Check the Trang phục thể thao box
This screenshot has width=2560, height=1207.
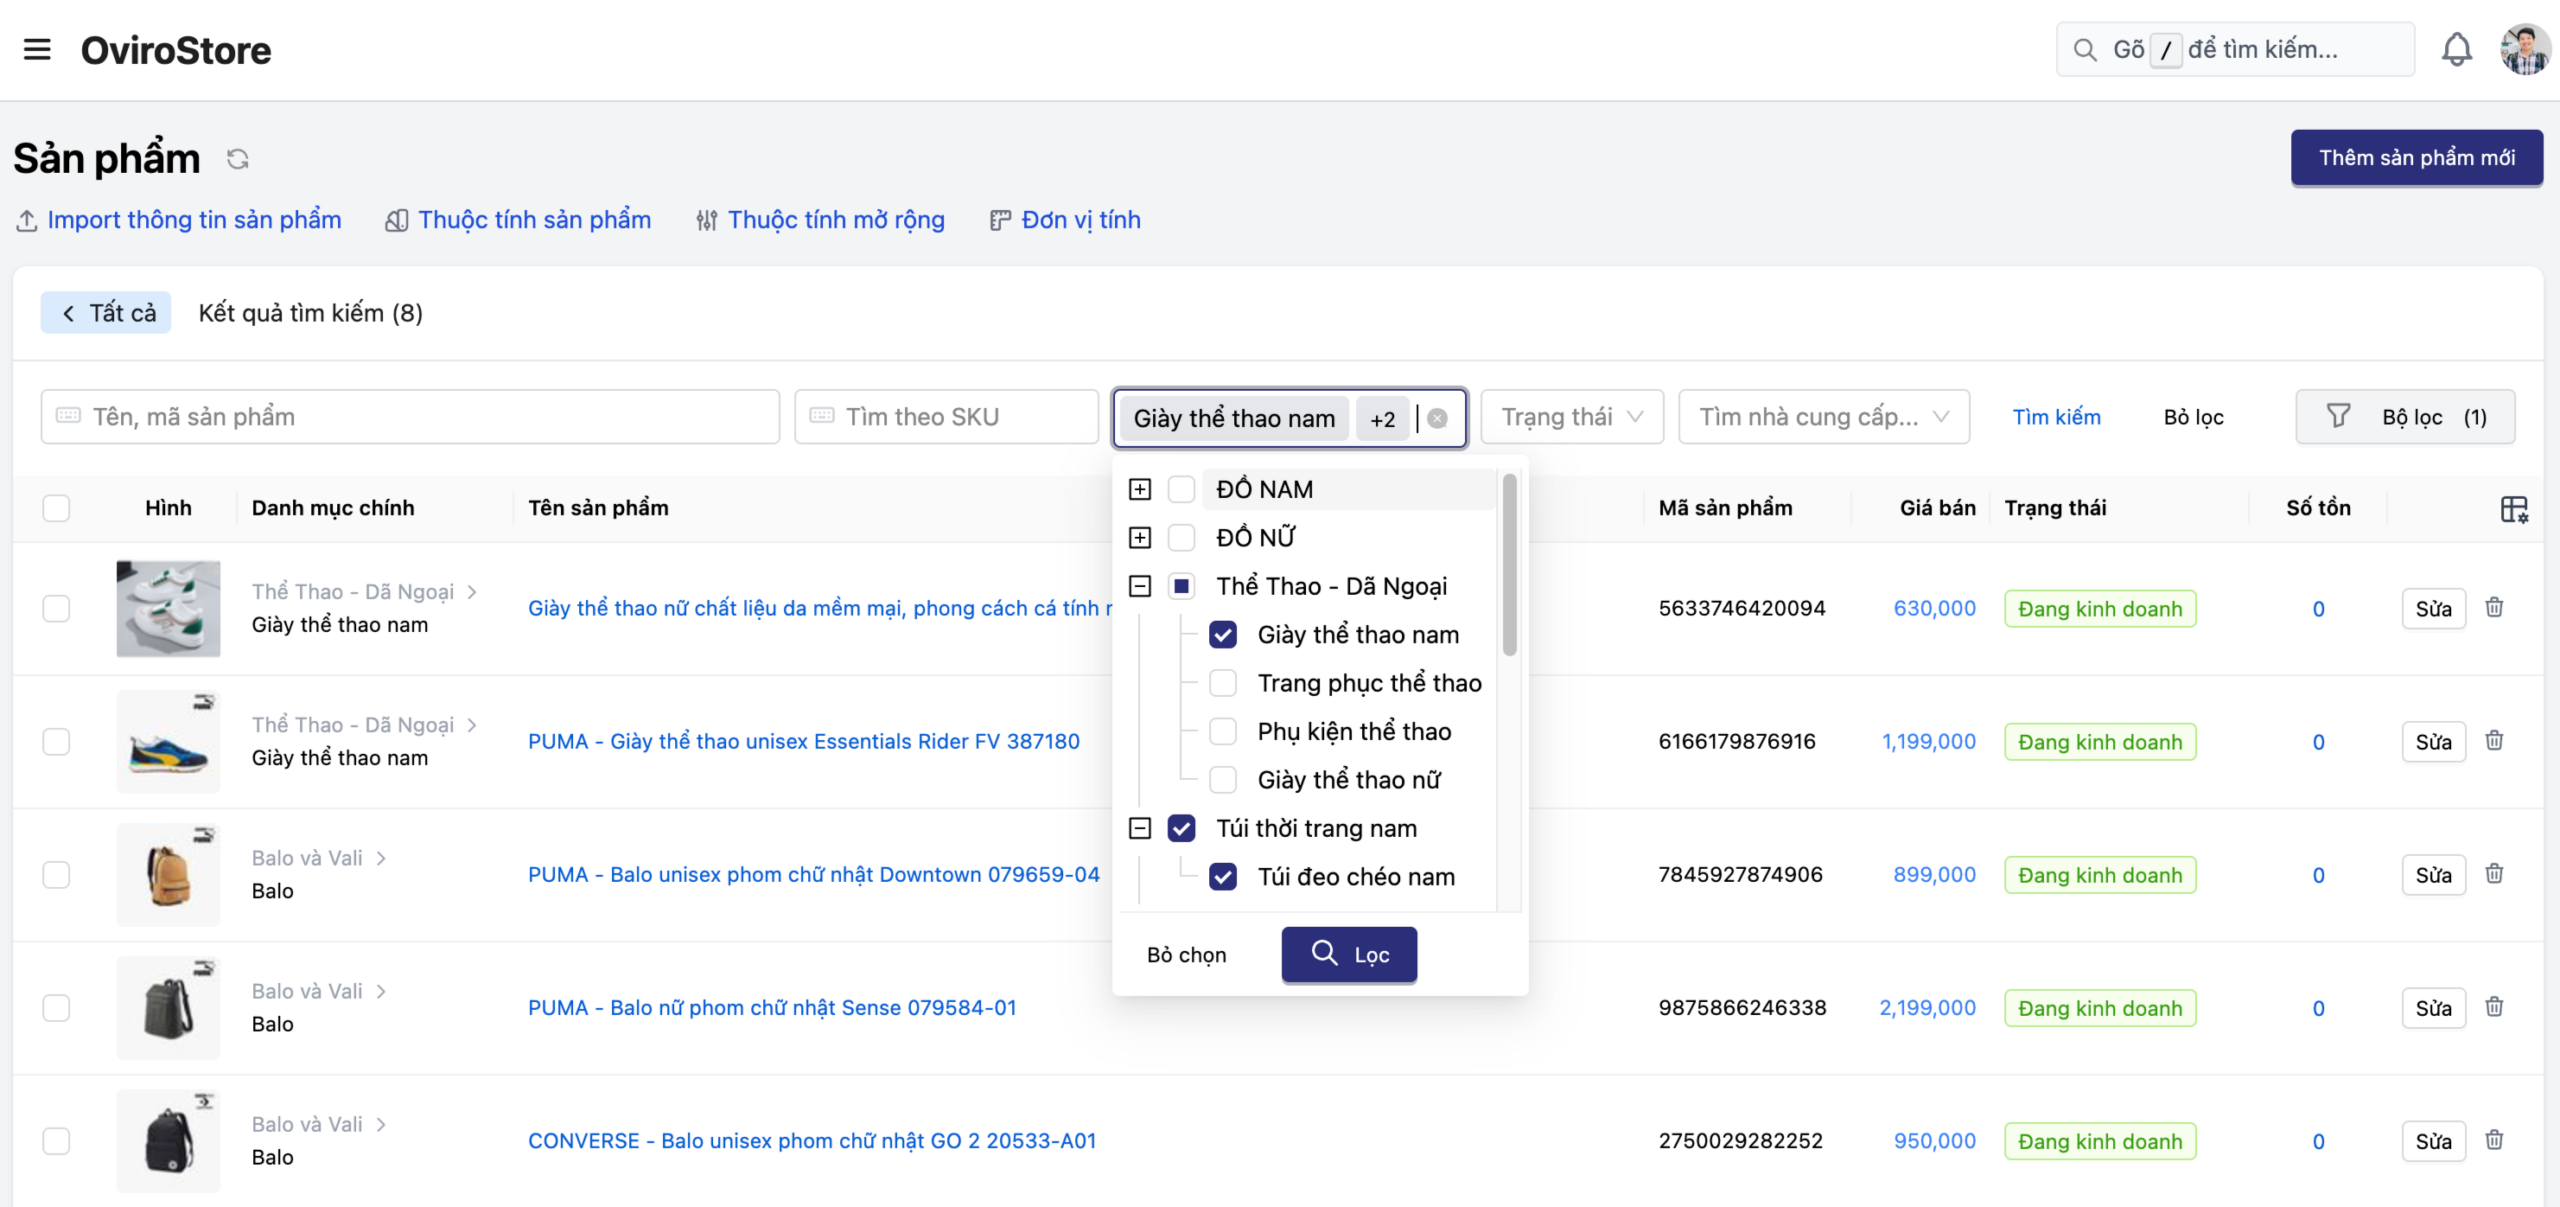[x=1222, y=683]
